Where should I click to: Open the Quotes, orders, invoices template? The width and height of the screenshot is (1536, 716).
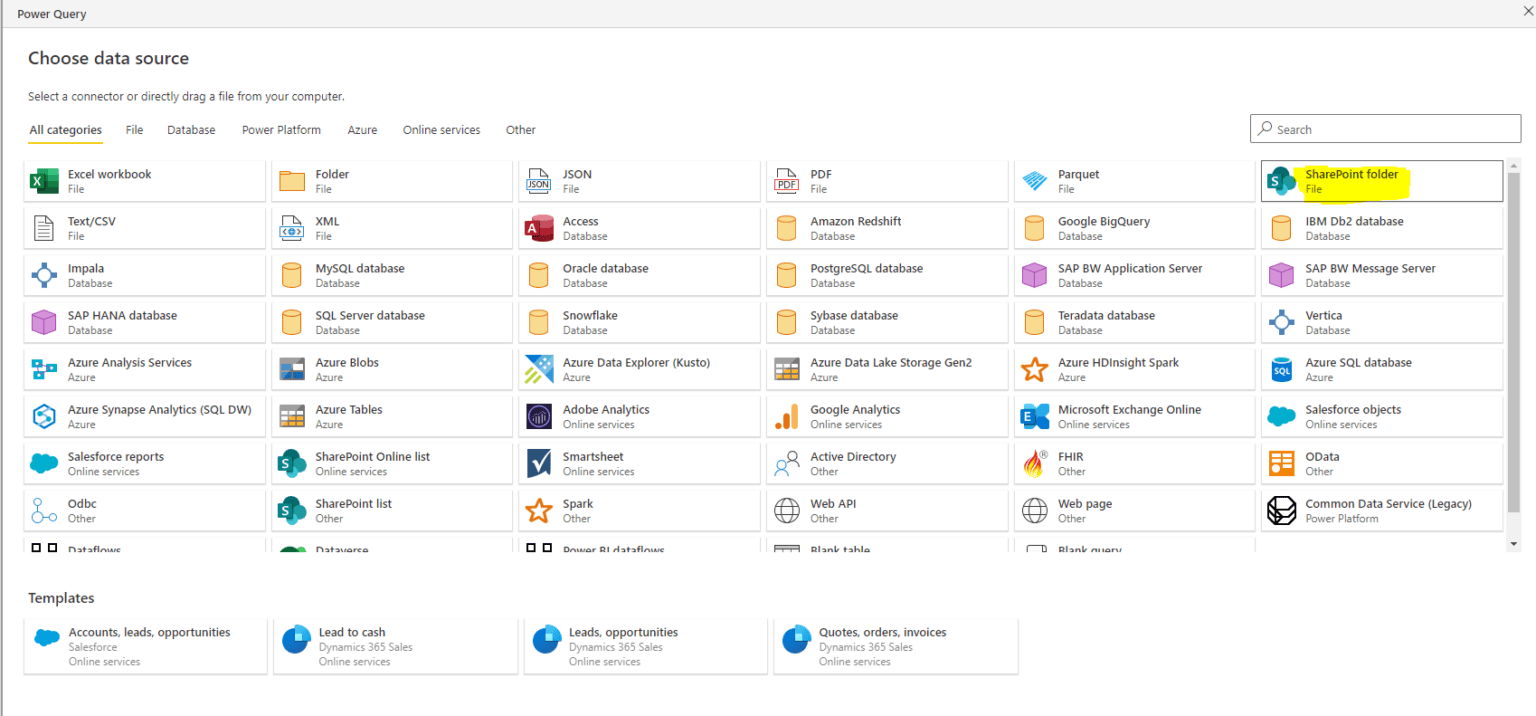pos(895,645)
